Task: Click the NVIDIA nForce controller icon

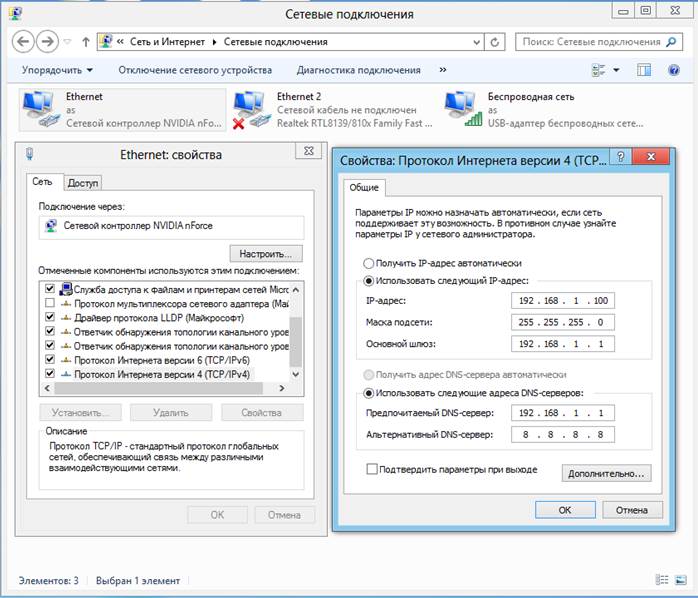Action: (51, 226)
